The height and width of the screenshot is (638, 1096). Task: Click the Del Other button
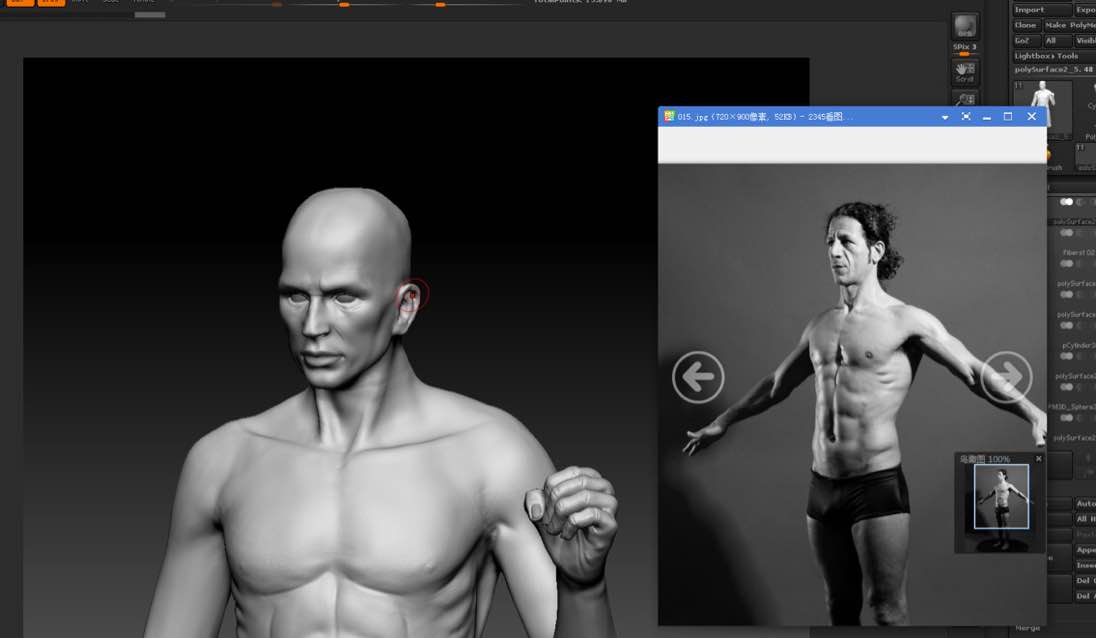pyautogui.click(x=1086, y=581)
